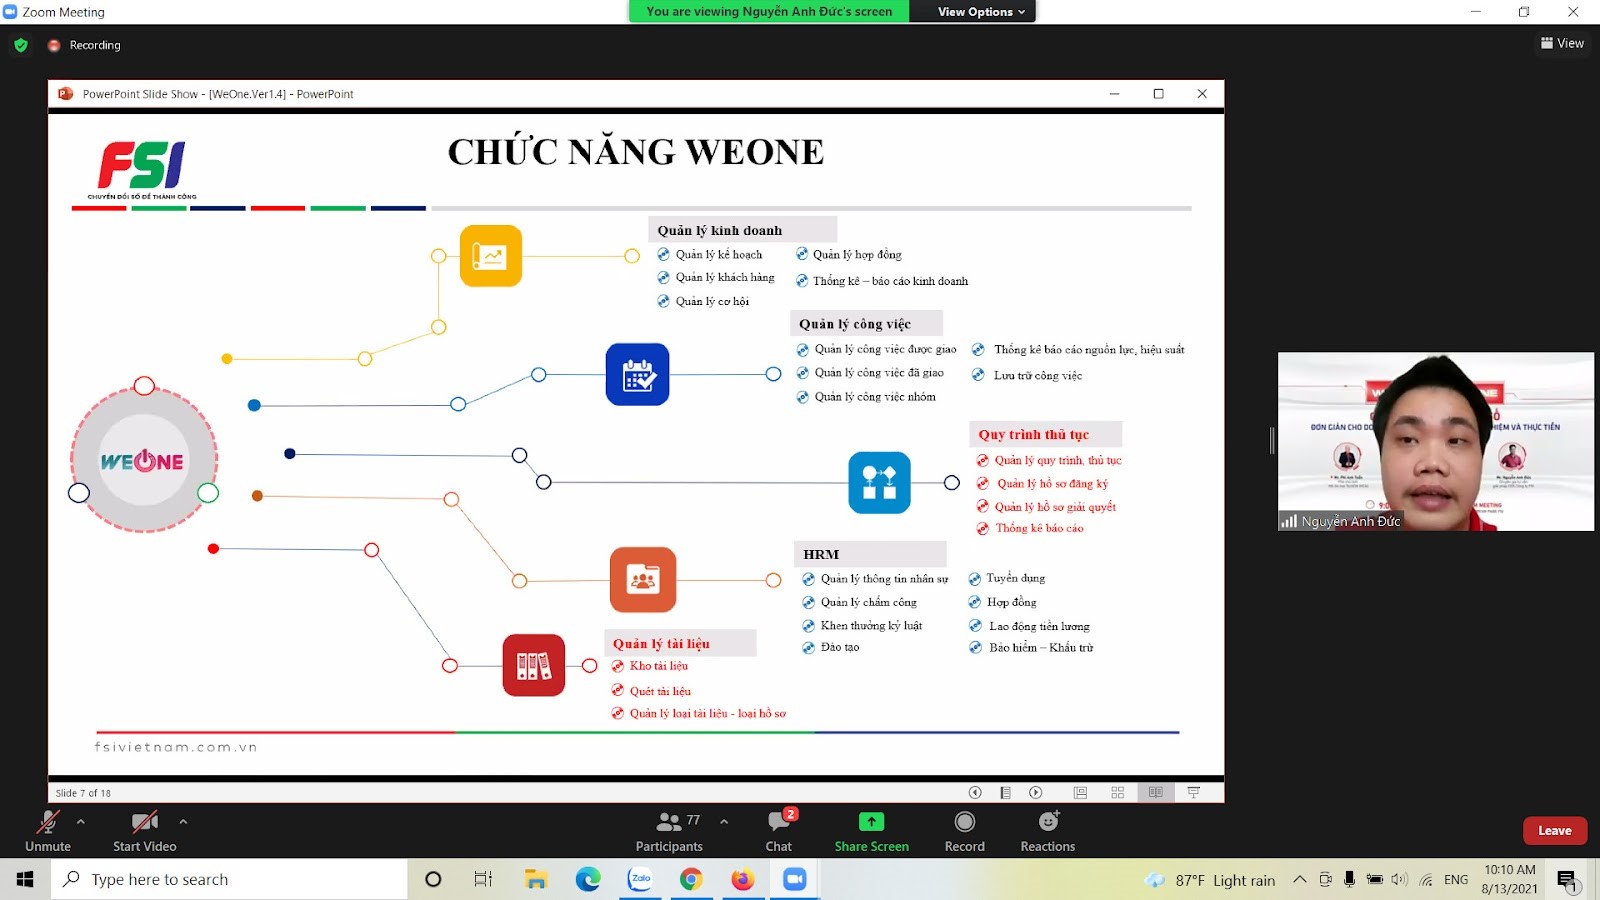Click the red Recording indicator

pos(84,45)
